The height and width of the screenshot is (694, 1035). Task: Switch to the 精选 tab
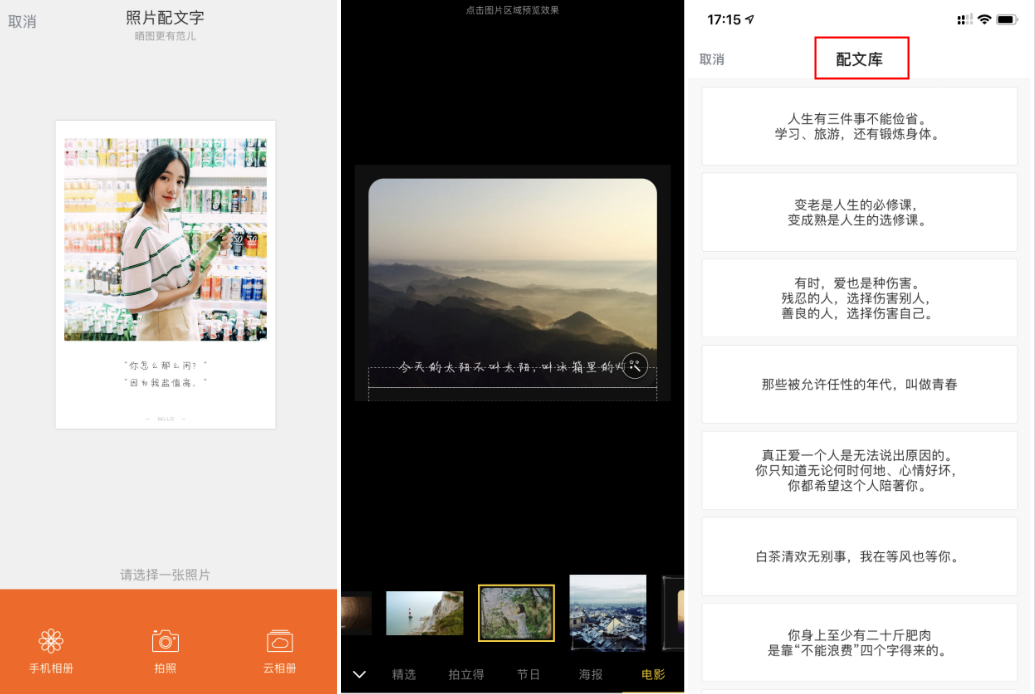404,675
